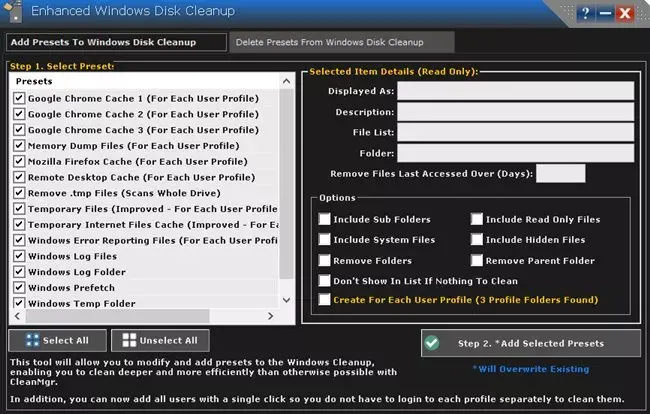Enable Include System Files option

pos(324,239)
